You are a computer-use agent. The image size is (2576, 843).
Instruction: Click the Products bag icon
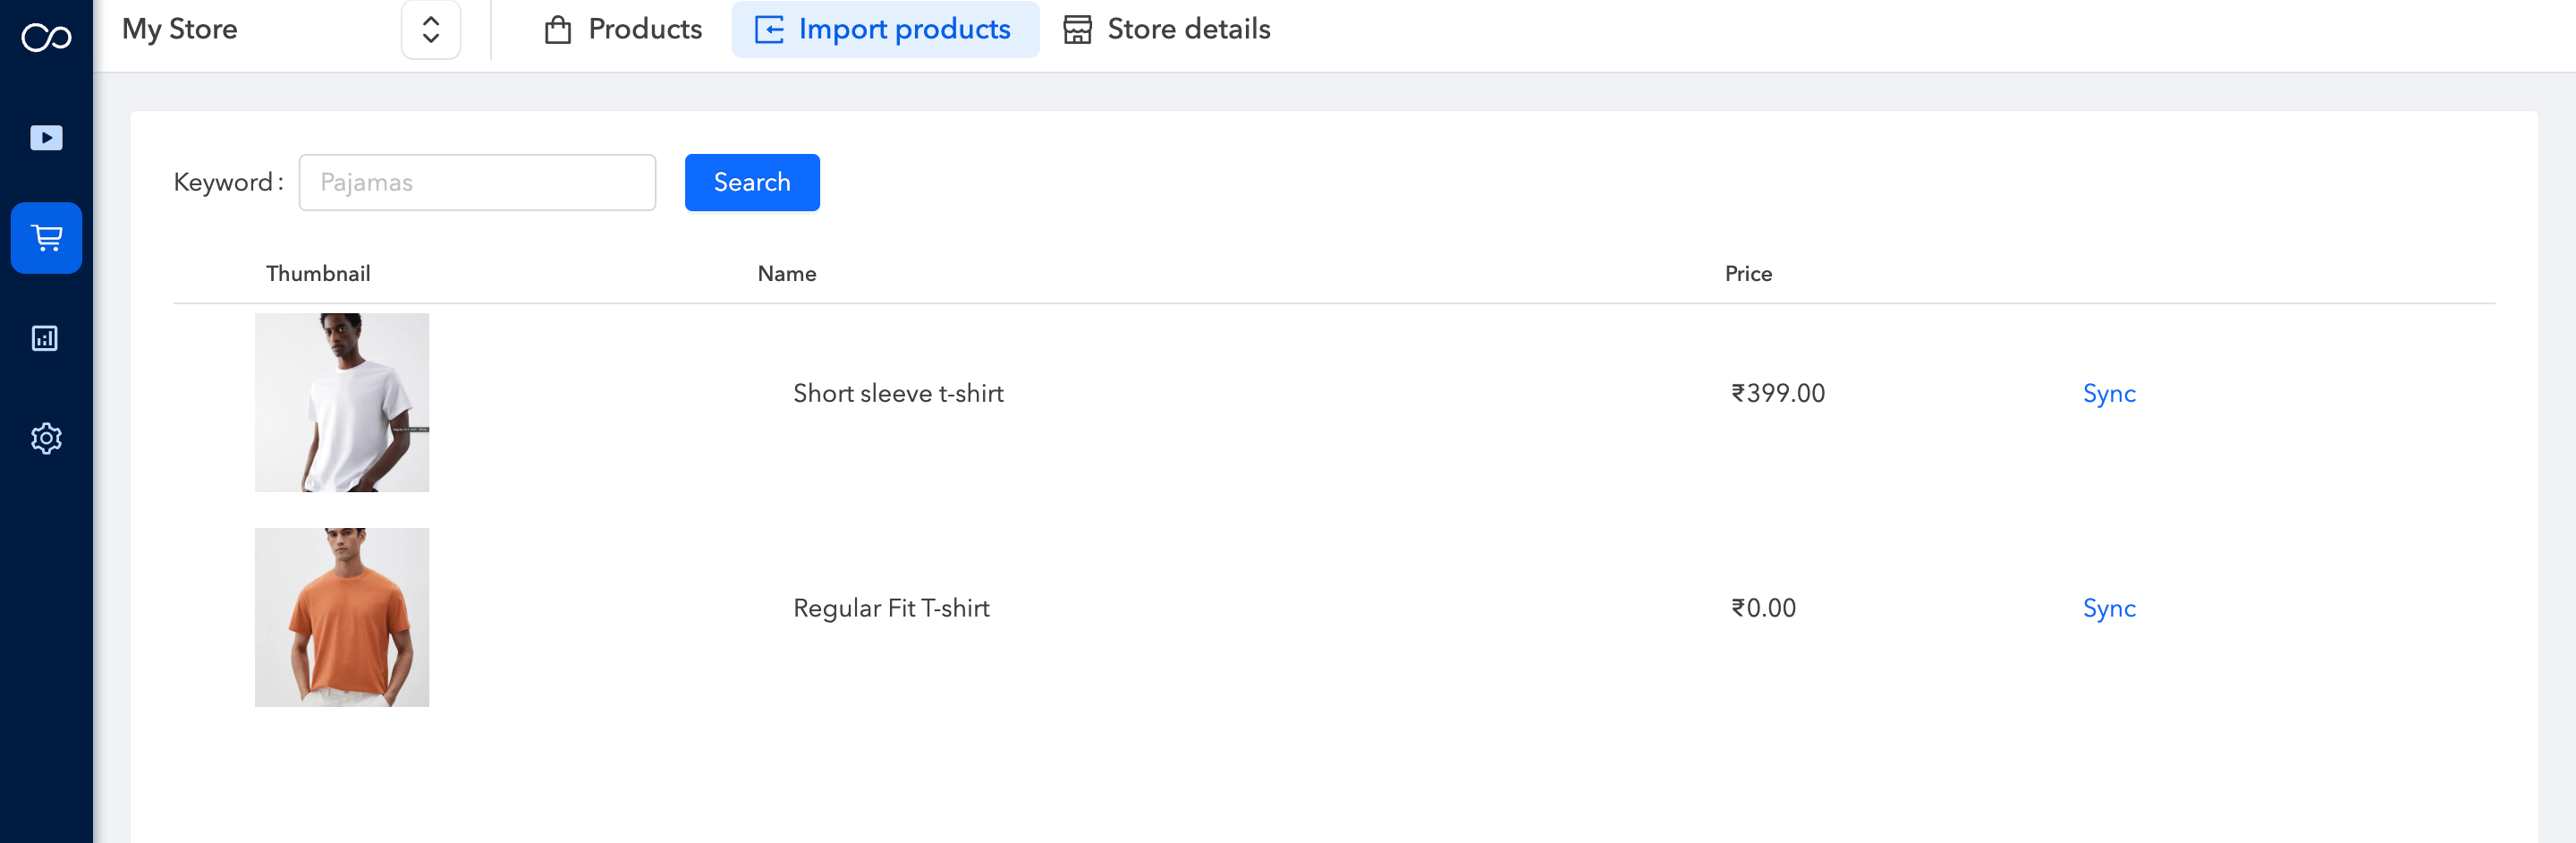558,29
